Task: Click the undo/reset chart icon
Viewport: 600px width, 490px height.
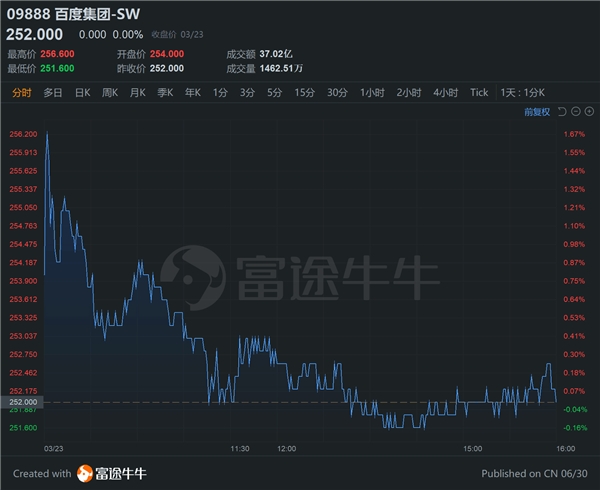Action: coord(562,112)
